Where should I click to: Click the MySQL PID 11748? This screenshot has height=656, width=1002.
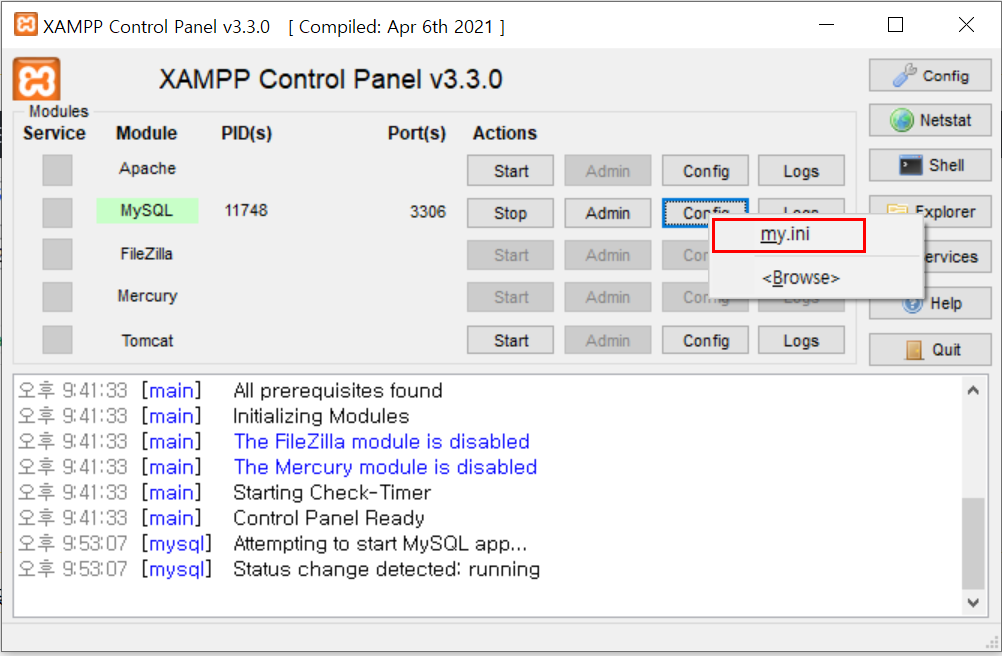246,211
